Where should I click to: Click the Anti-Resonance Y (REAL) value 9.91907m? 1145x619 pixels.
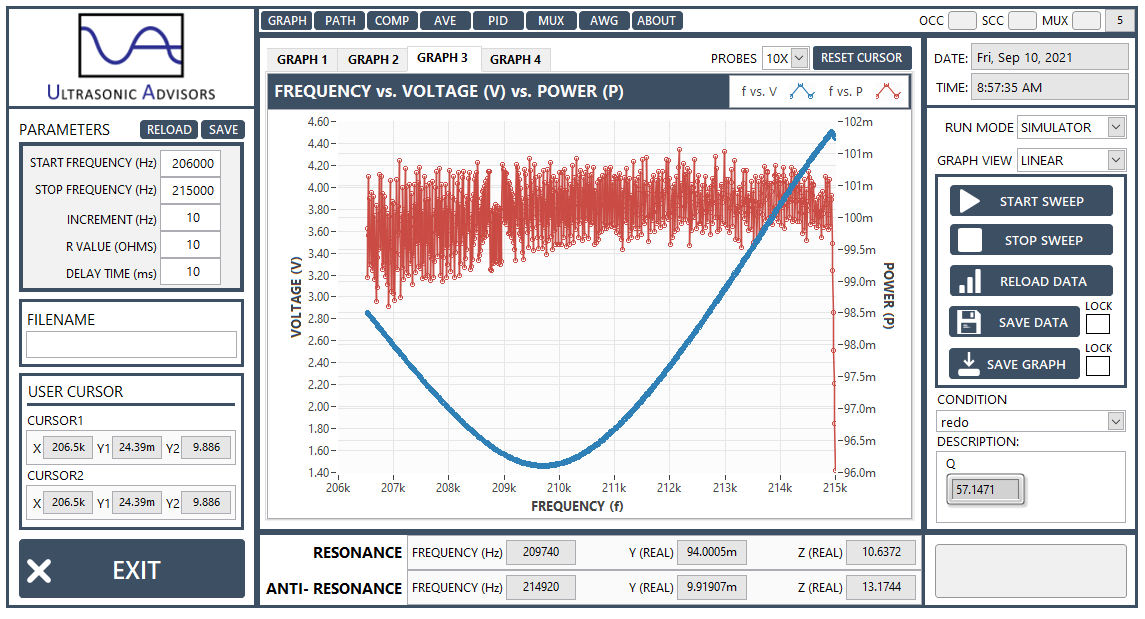pyautogui.click(x=711, y=588)
